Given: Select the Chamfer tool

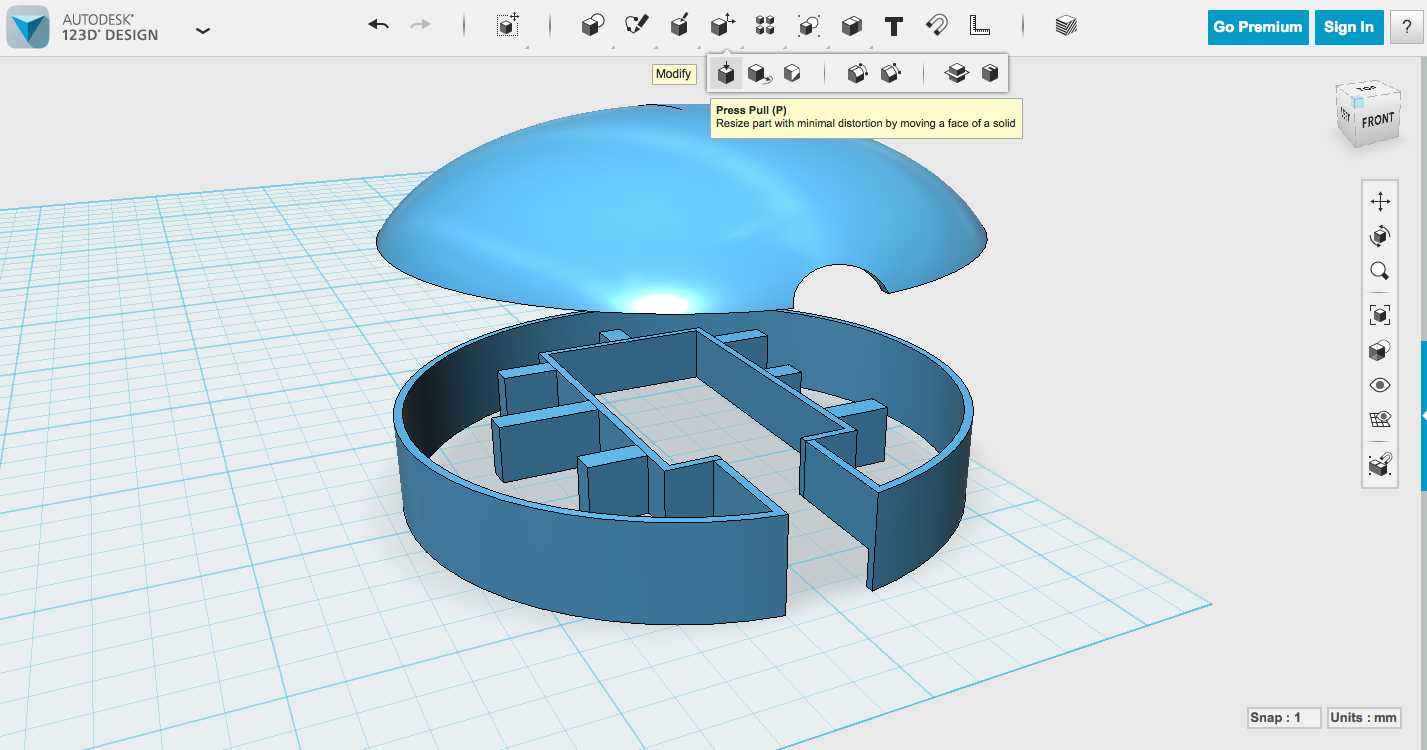Looking at the screenshot, I should (891, 73).
